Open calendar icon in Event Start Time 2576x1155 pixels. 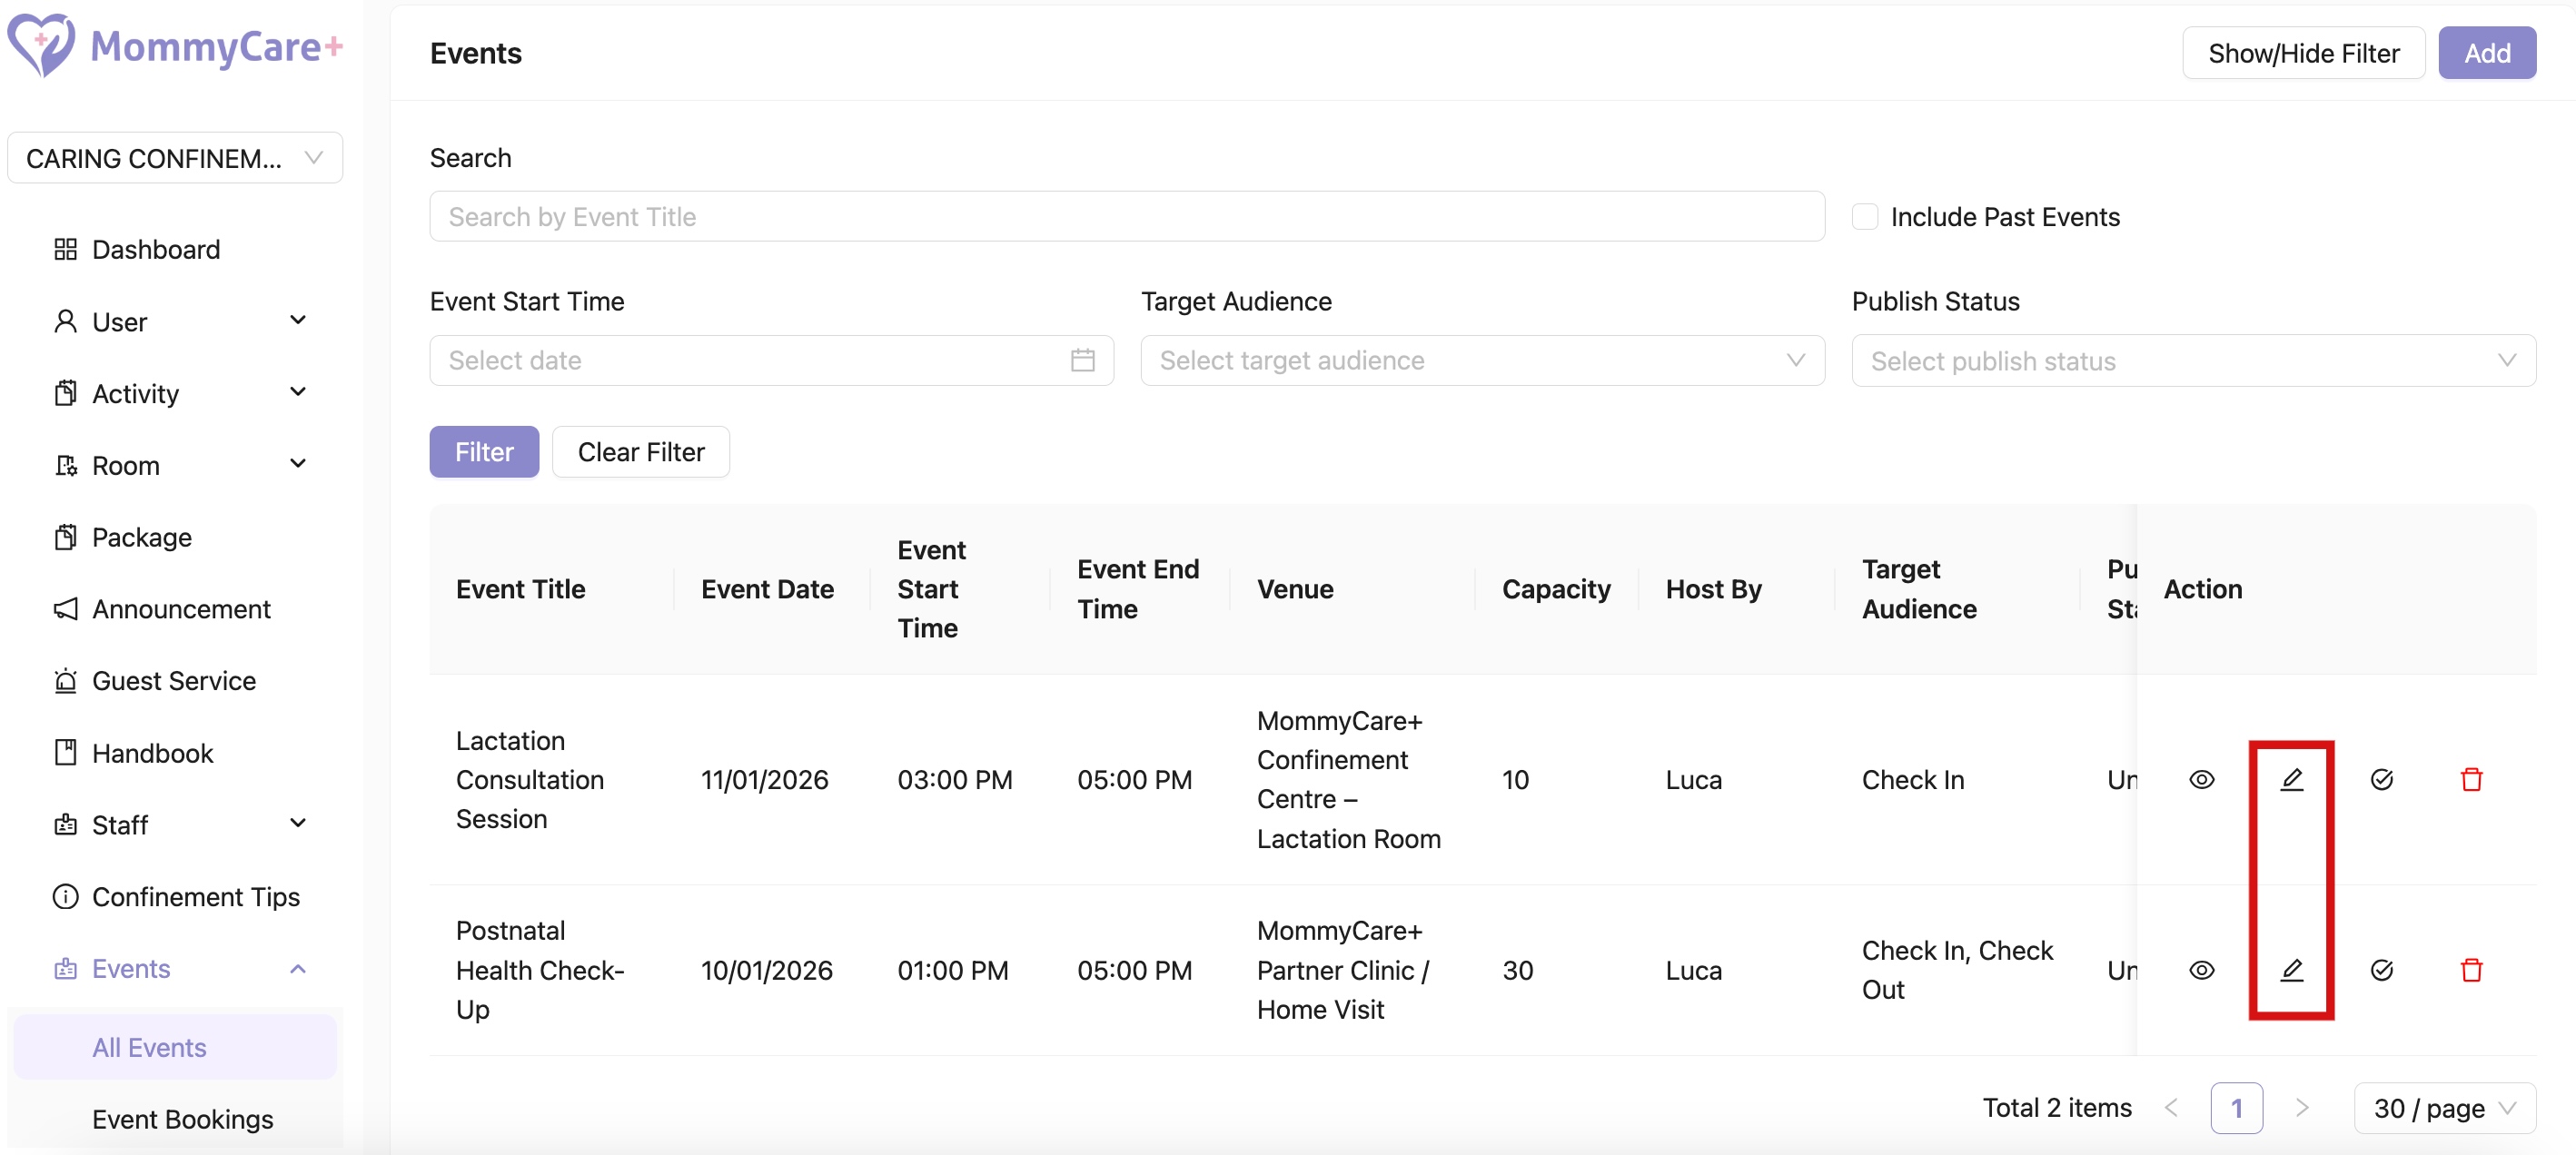[1082, 360]
